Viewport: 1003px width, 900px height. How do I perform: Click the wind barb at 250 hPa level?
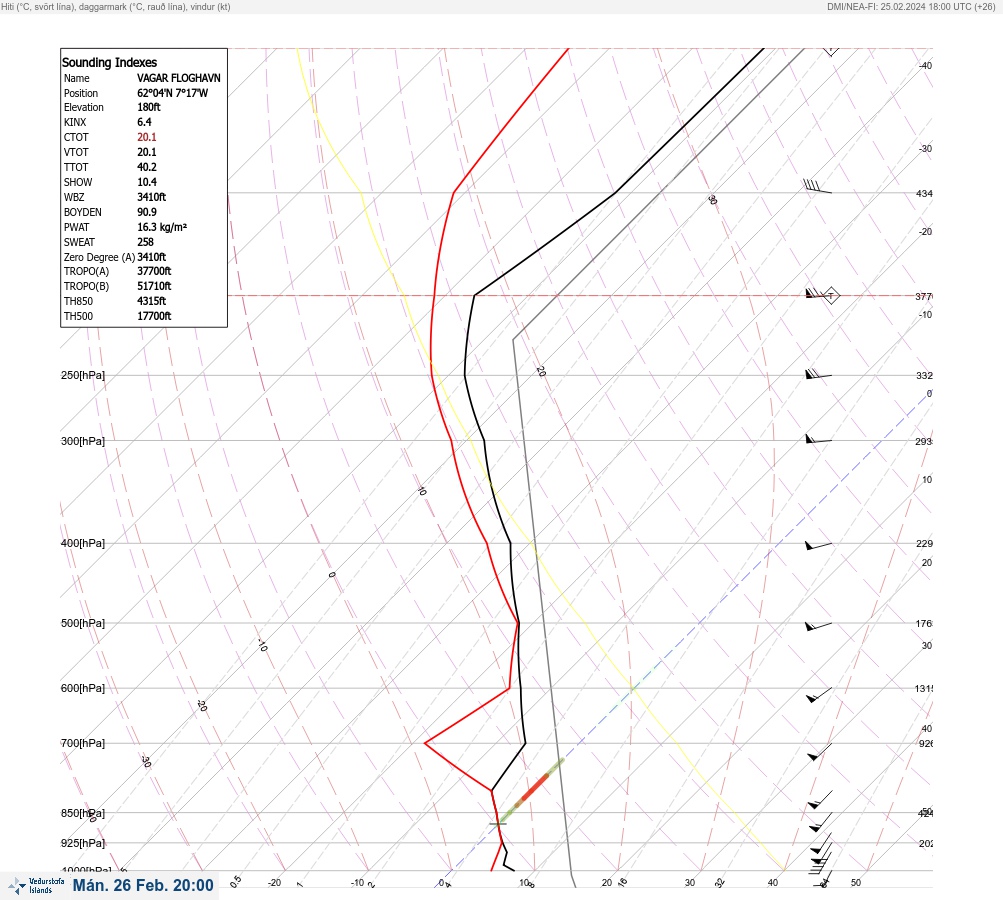[818, 374]
